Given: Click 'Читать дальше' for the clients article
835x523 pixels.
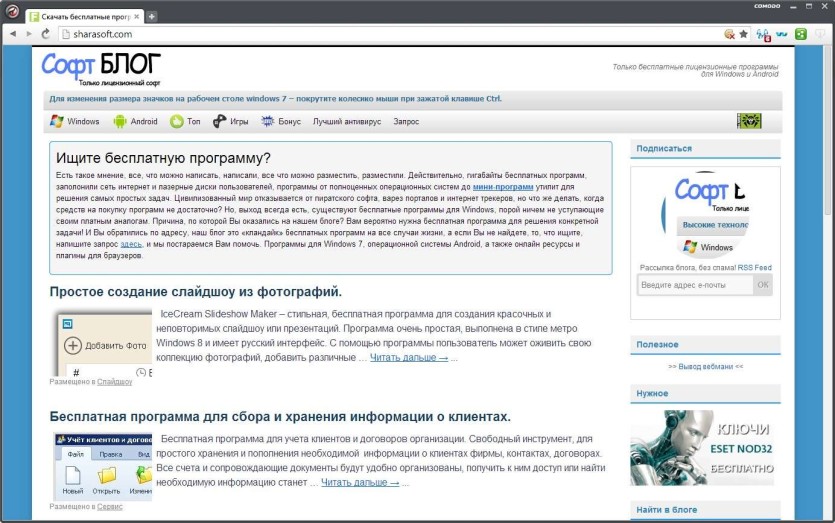Looking at the screenshot, I should (360, 483).
